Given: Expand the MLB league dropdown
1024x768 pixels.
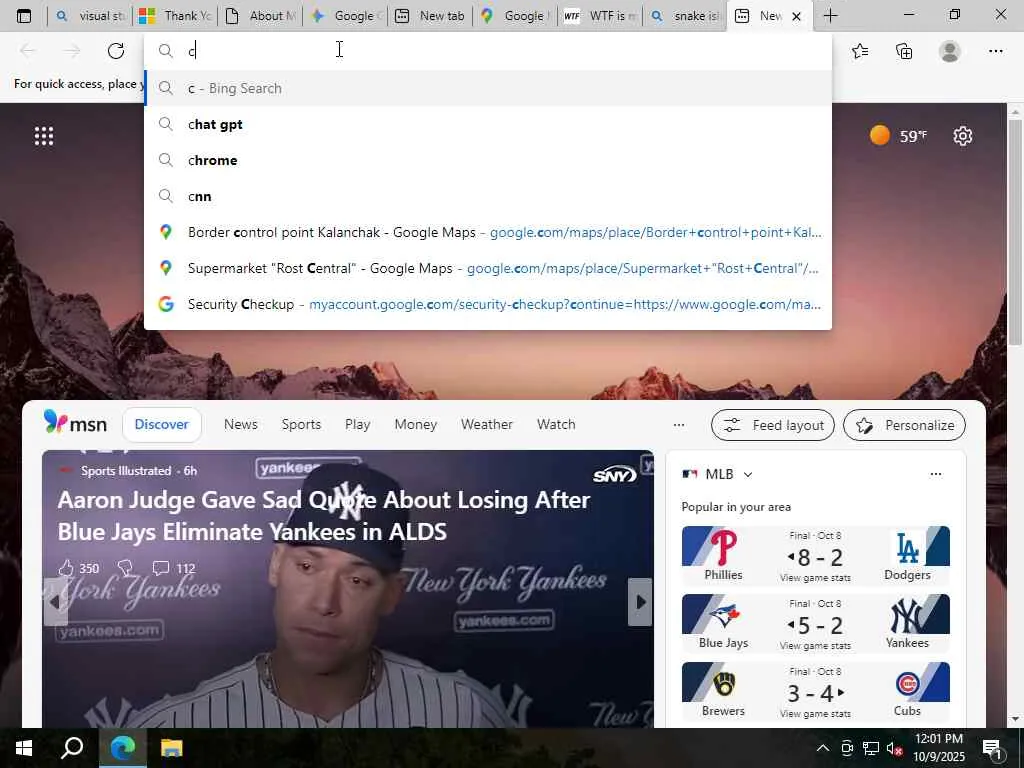Looking at the screenshot, I should pyautogui.click(x=748, y=474).
